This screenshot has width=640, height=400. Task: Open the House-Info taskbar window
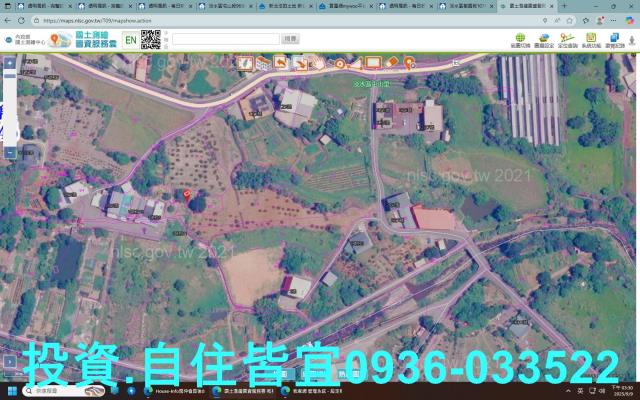click(176, 391)
